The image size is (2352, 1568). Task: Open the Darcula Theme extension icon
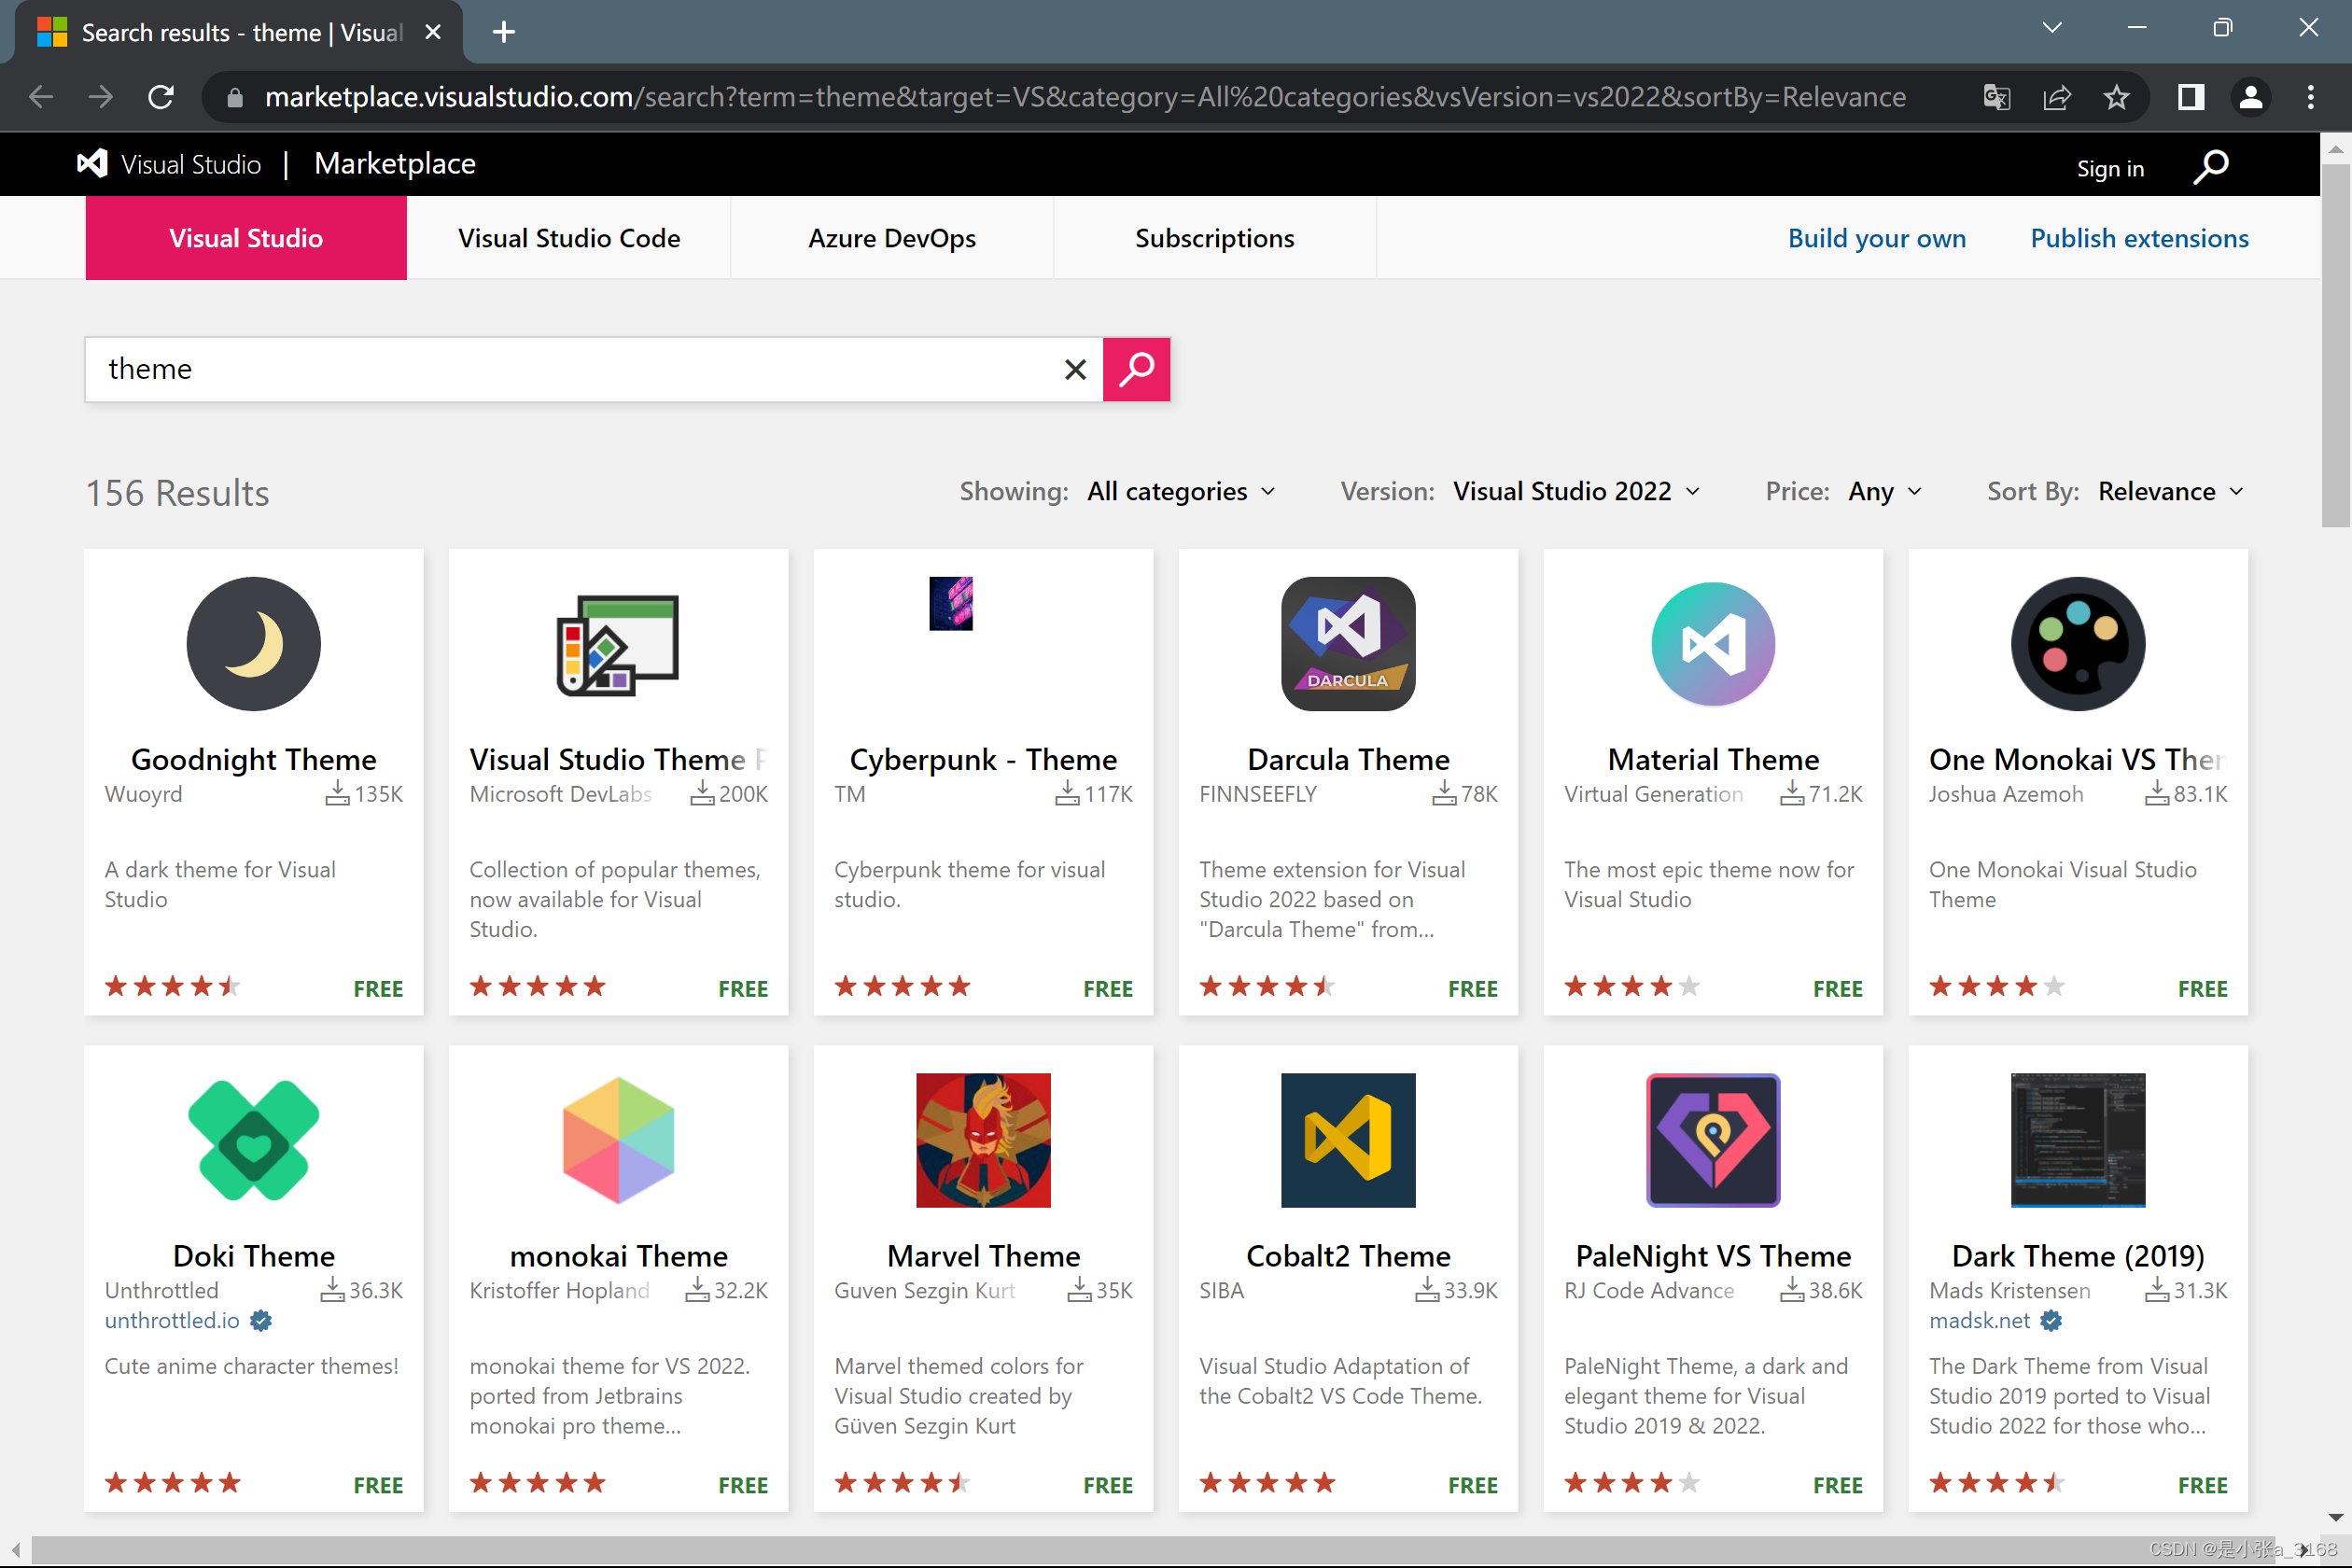click(1347, 643)
